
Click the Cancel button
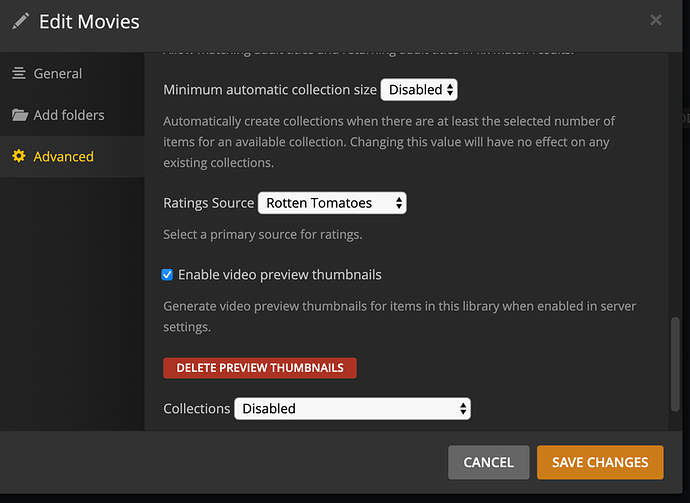489,462
